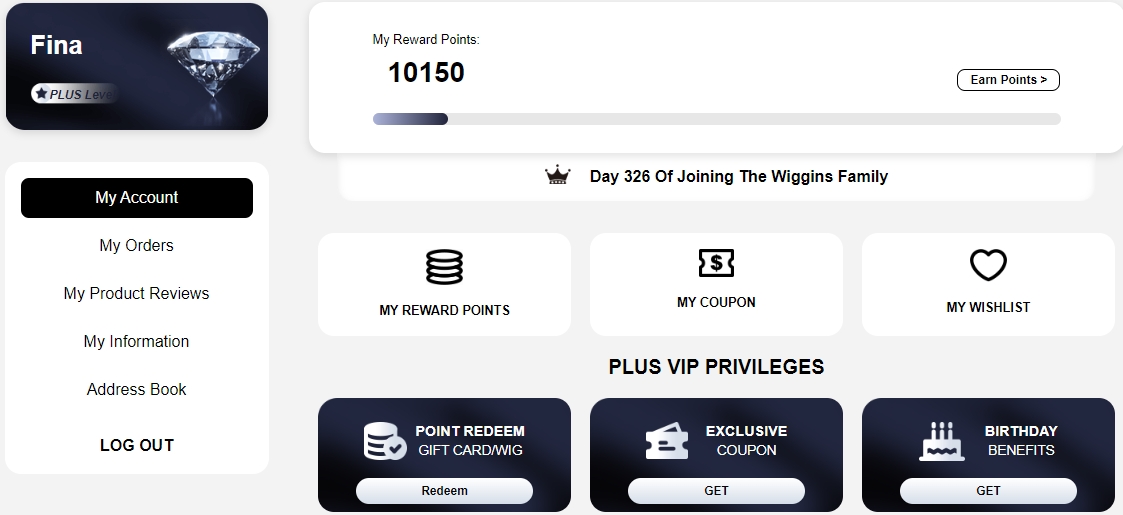Click the heart wishlist icon
Image resolution: width=1123 pixels, height=515 pixels.
988,265
